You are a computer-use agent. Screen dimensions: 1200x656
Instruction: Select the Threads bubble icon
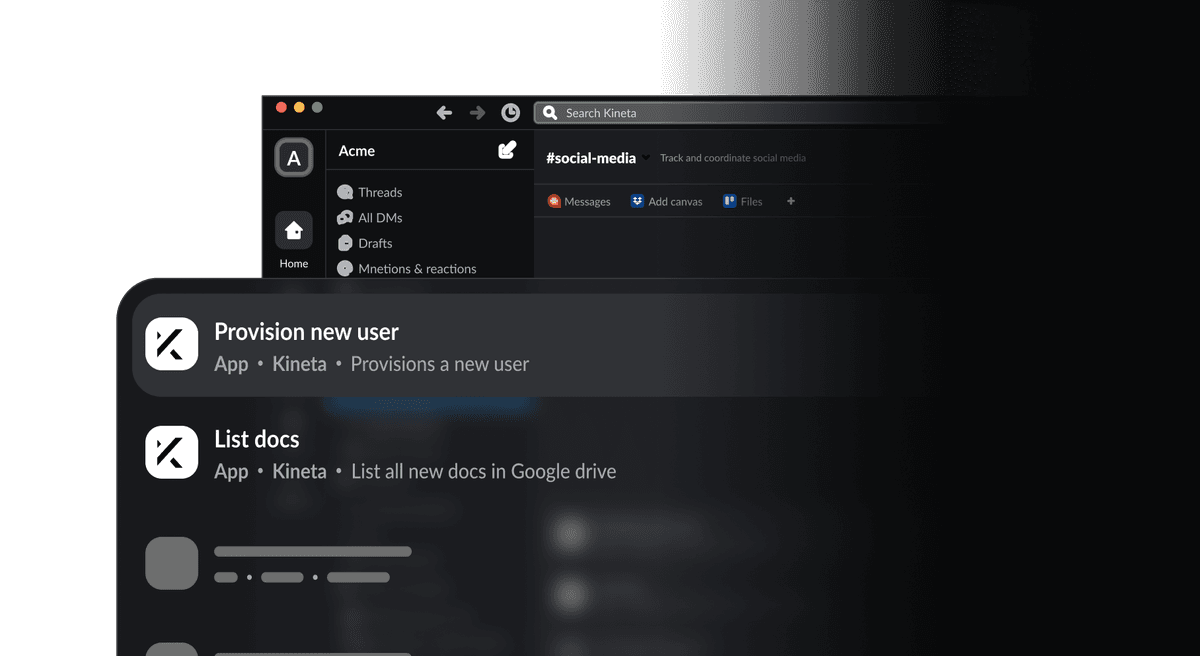point(345,192)
